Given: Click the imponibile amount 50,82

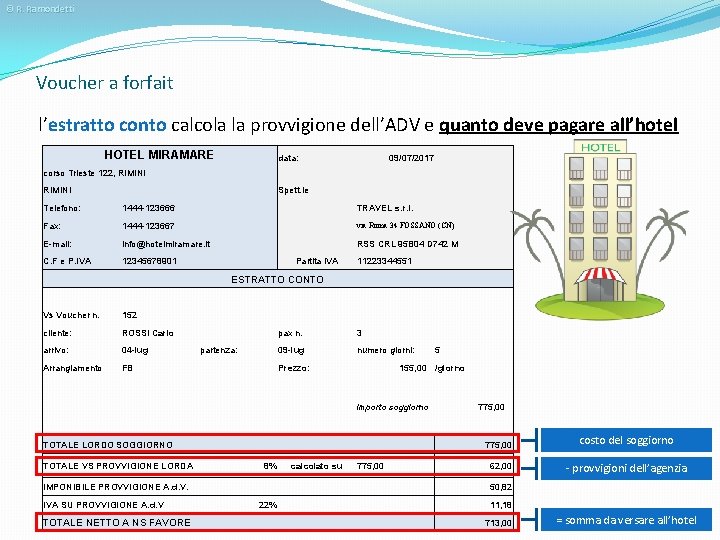Looking at the screenshot, I should [500, 487].
